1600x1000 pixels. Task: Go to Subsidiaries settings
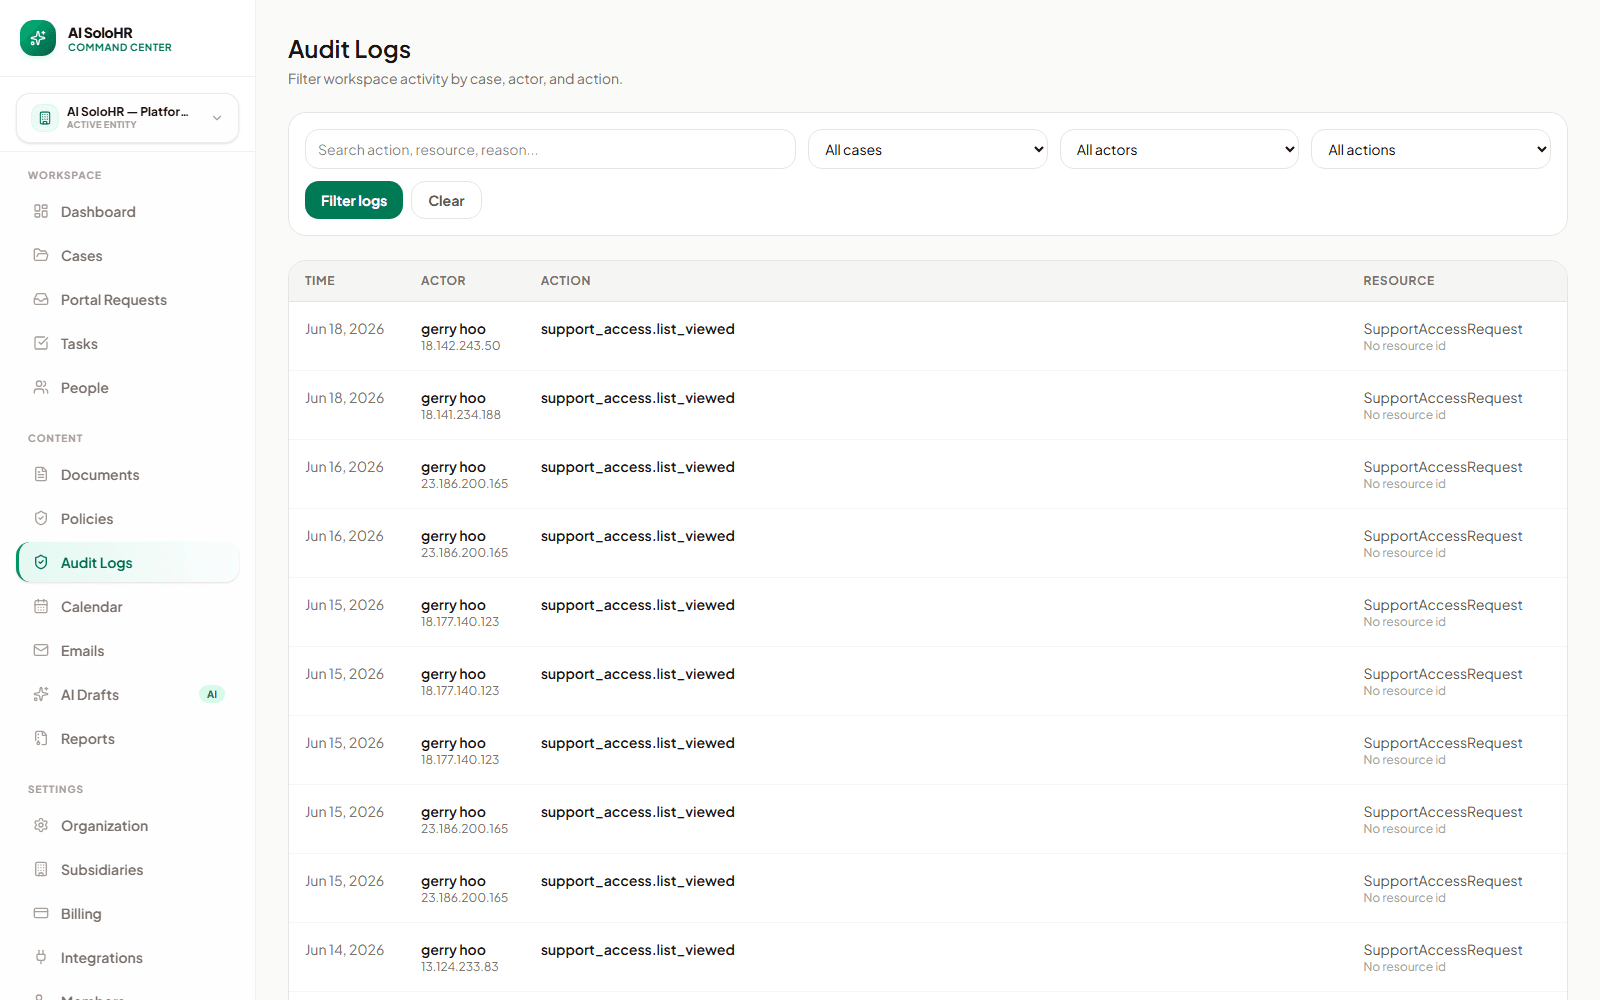click(128, 870)
